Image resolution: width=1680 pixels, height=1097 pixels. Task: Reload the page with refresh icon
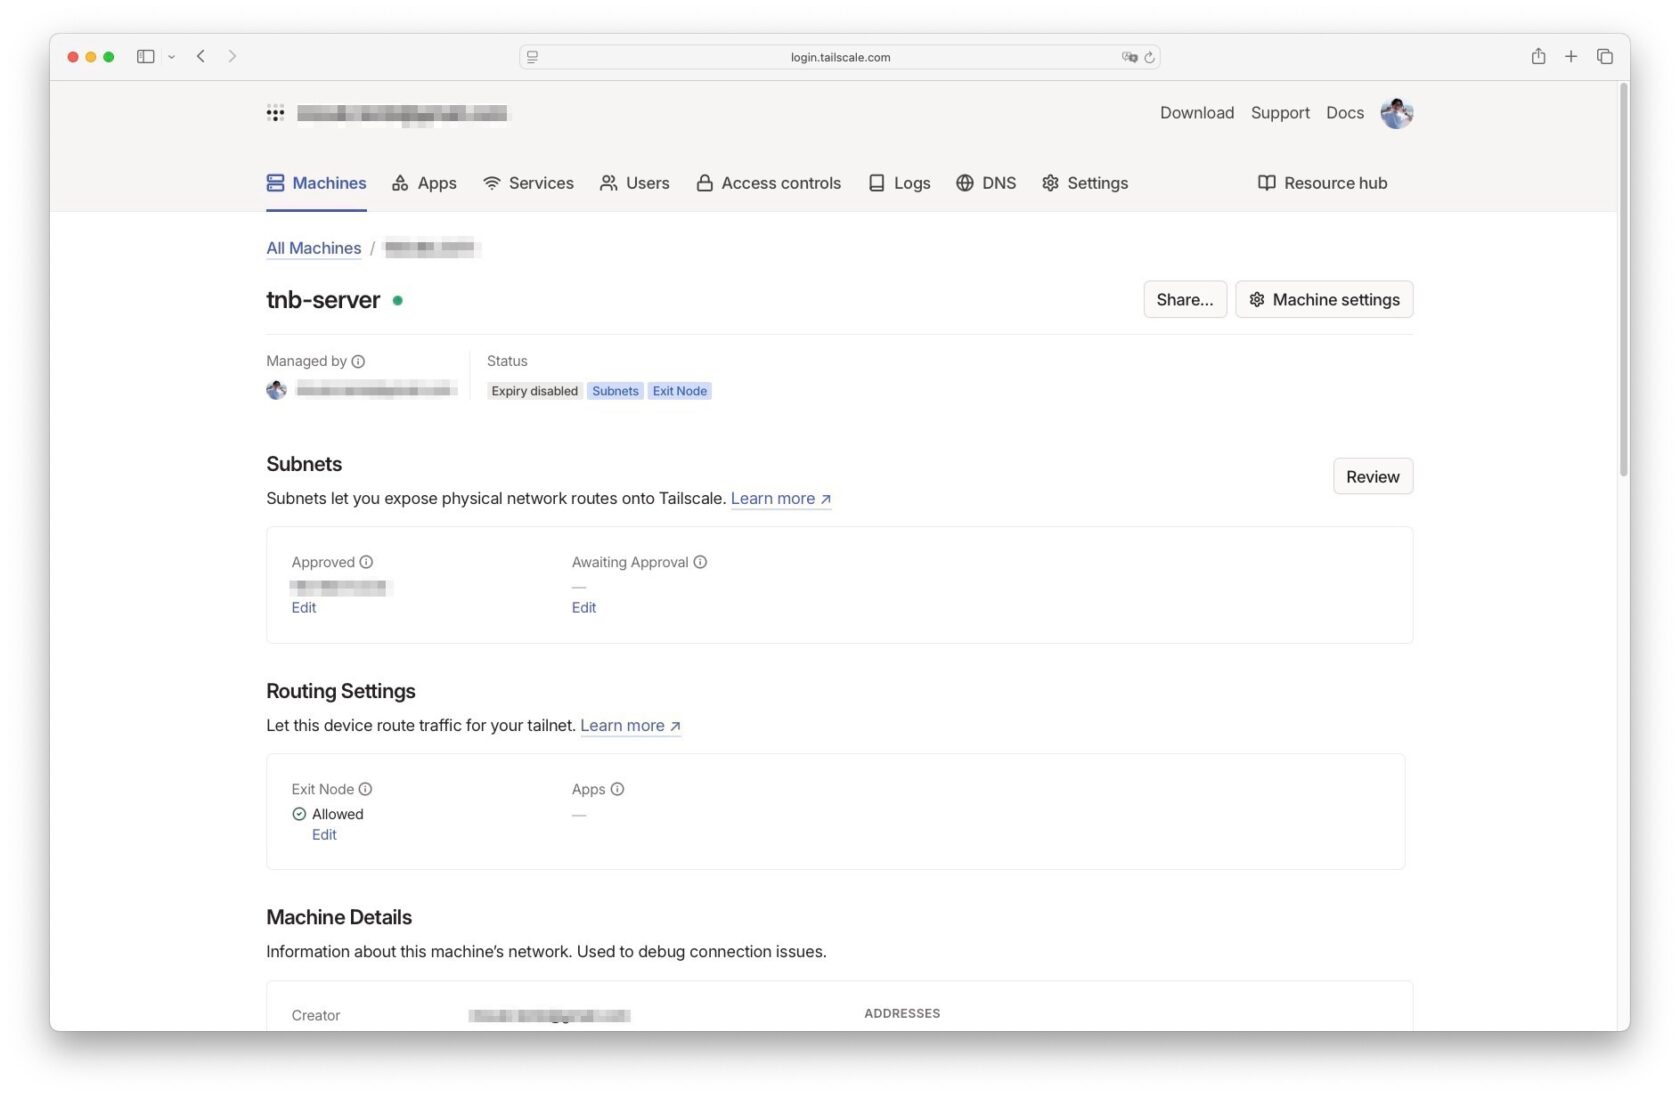pos(1150,57)
